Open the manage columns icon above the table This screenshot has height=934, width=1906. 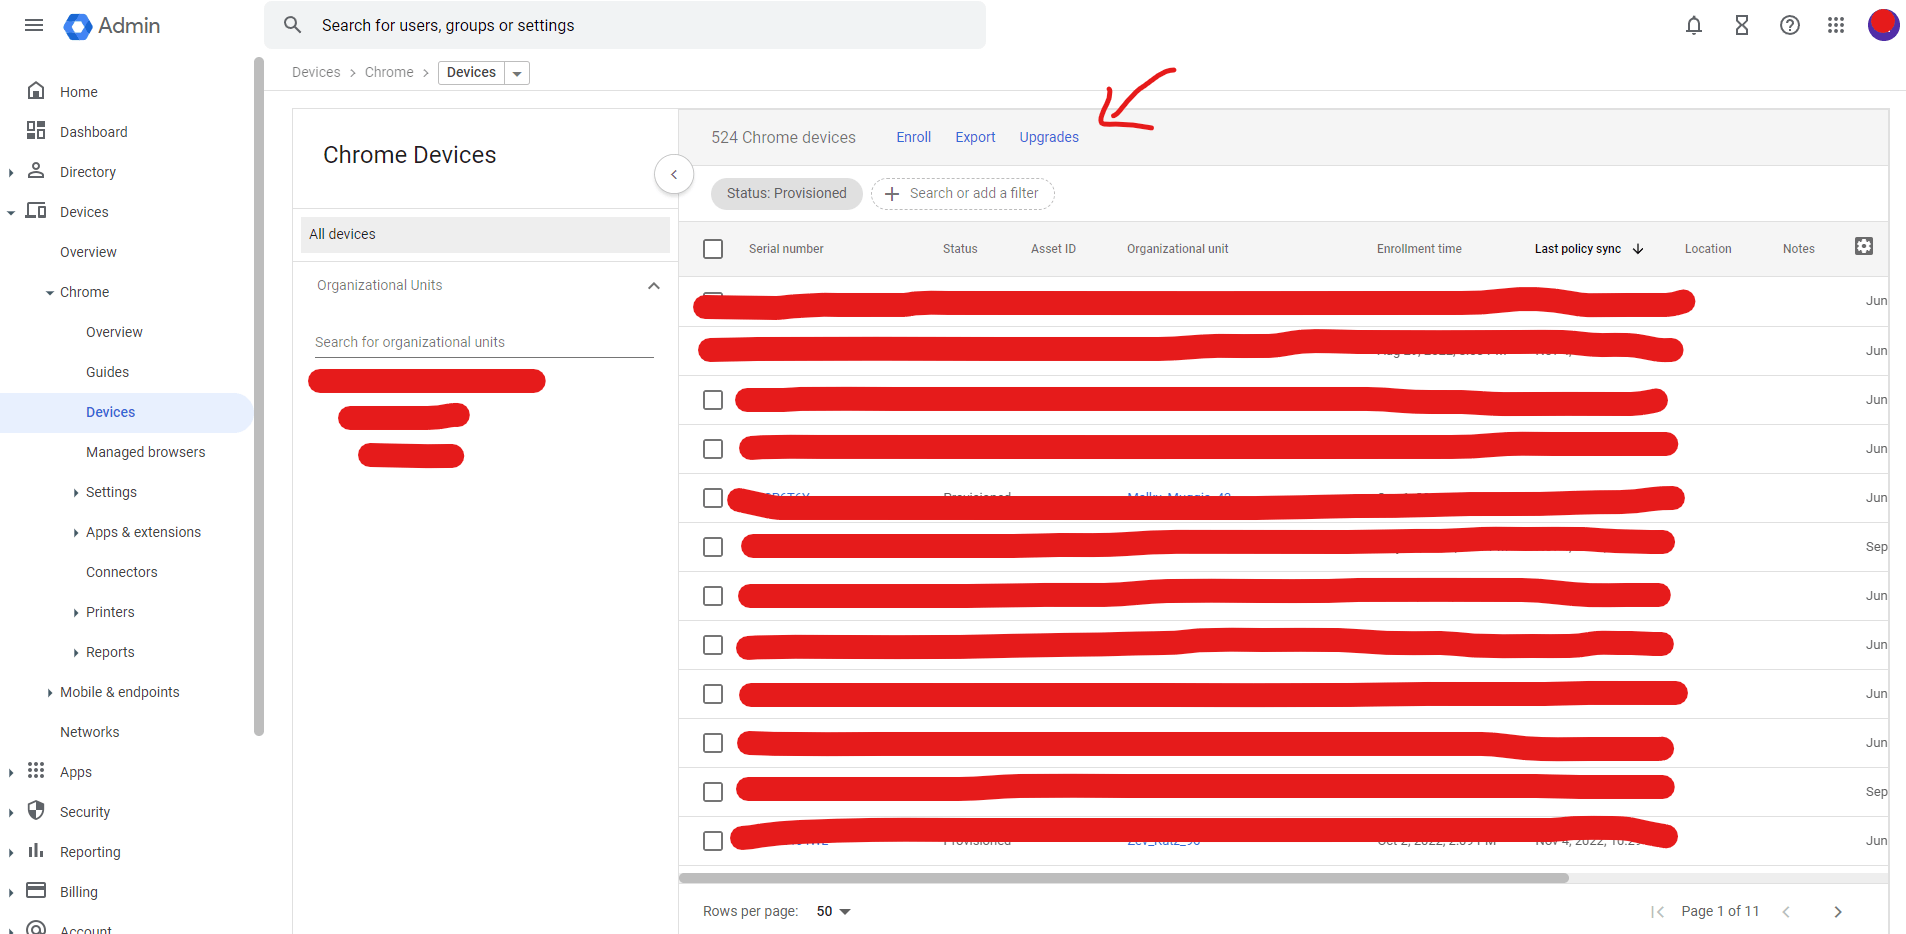coord(1862,245)
